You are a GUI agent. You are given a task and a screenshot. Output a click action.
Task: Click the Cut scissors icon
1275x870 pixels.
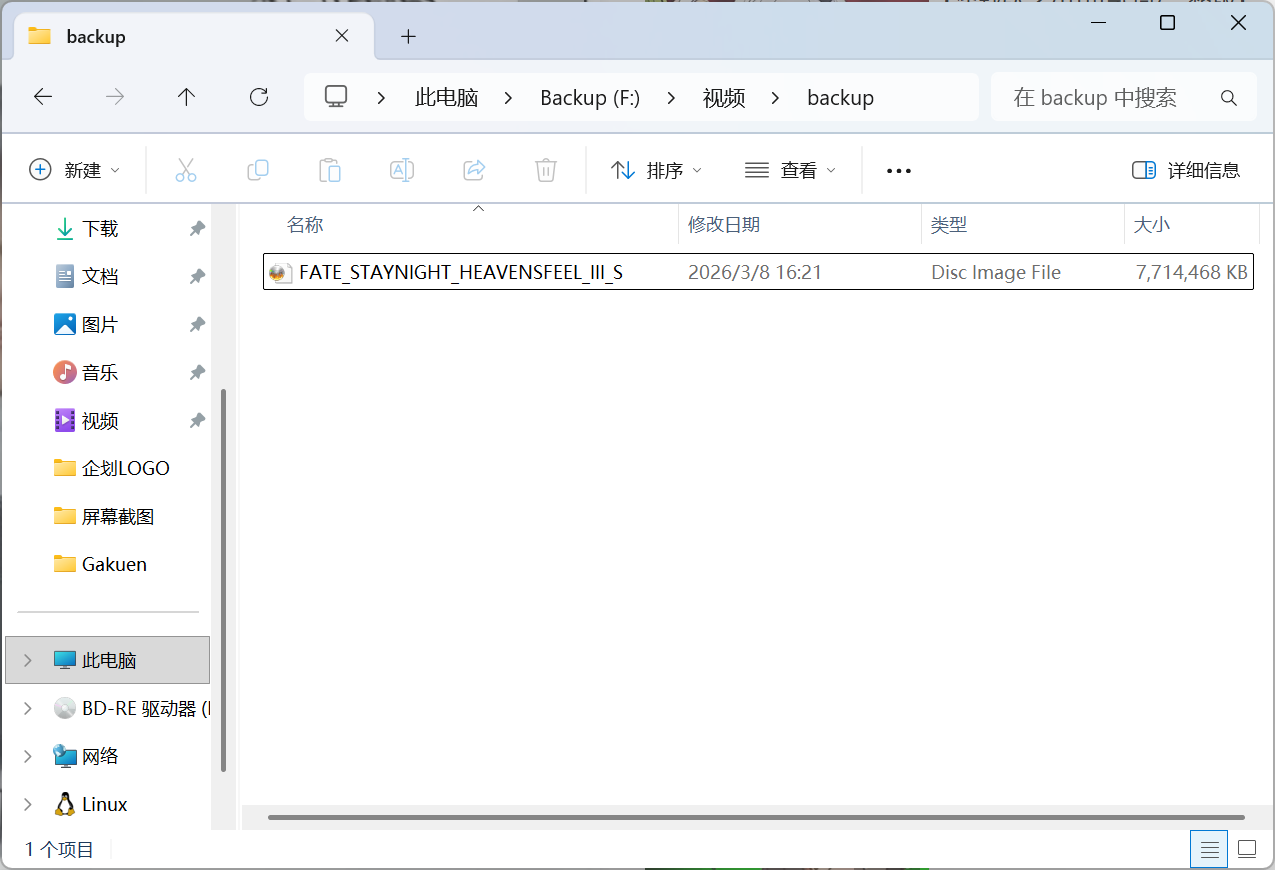coord(186,170)
